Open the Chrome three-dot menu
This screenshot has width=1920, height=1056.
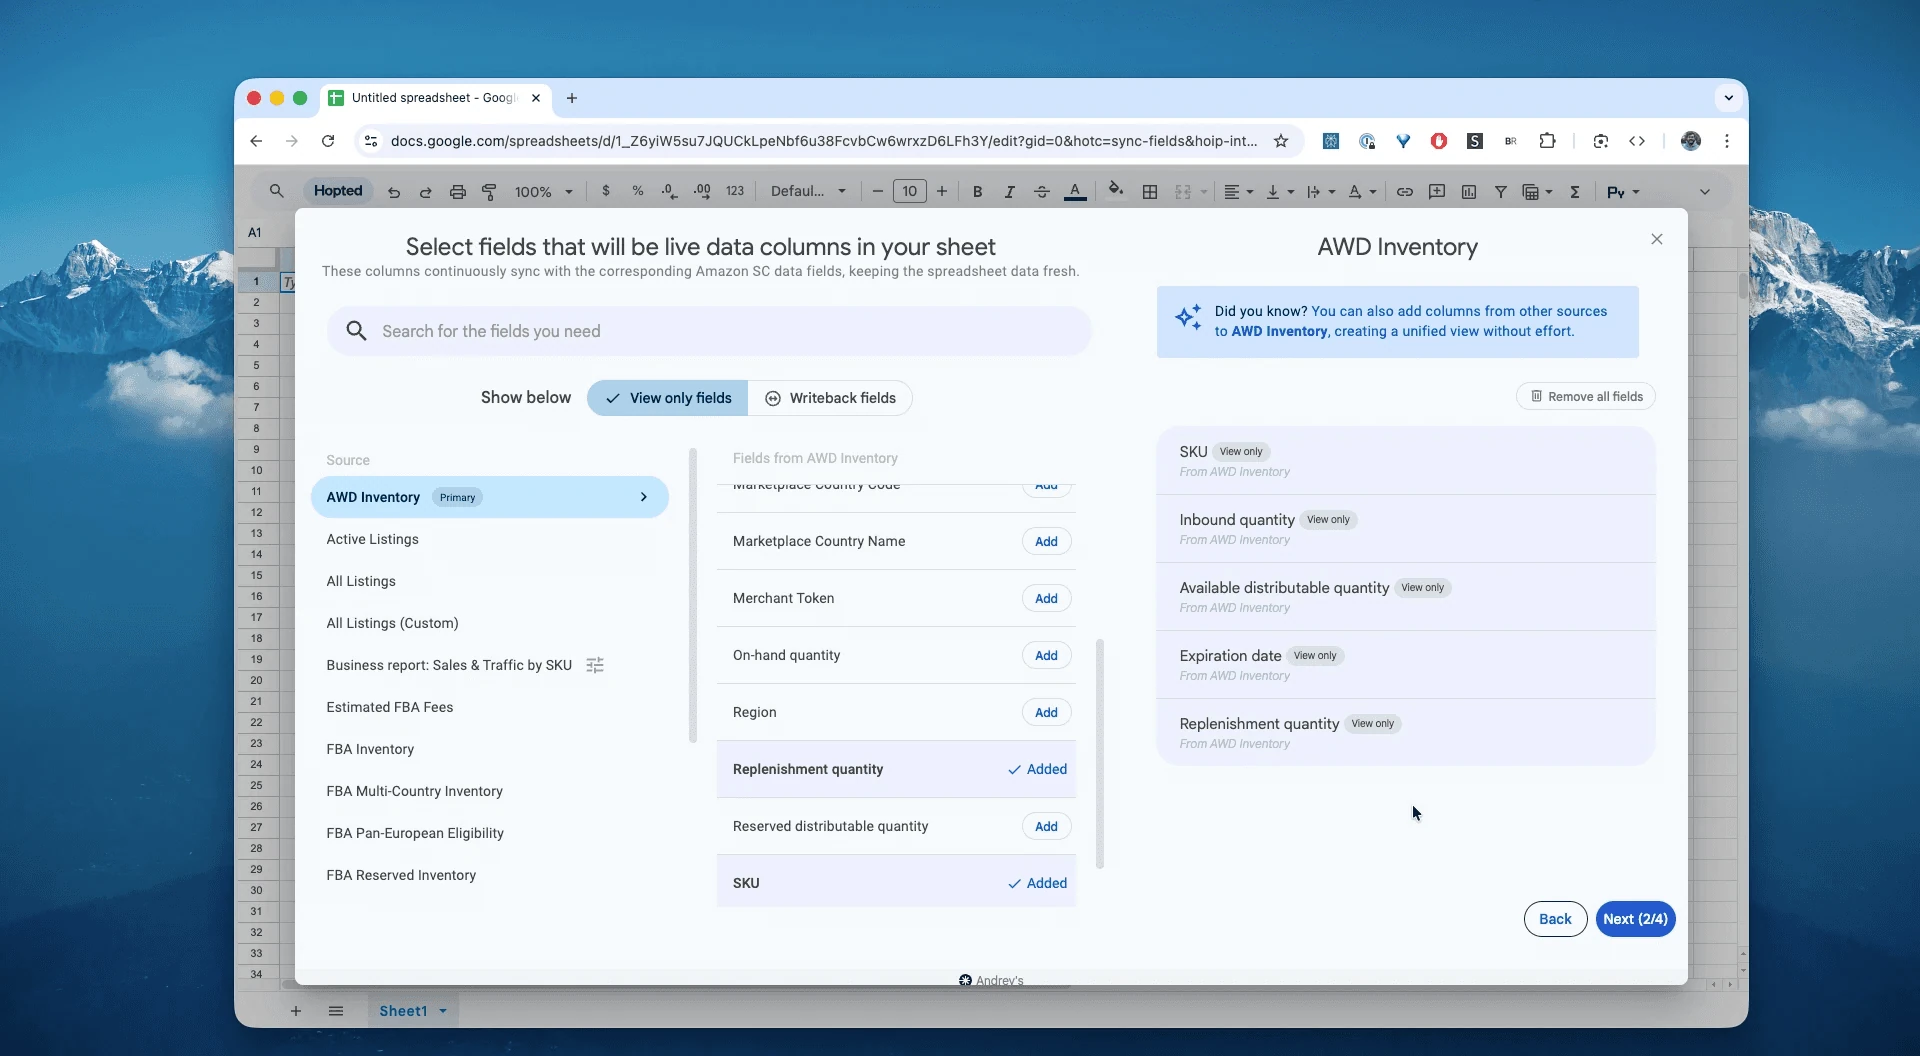click(1727, 141)
